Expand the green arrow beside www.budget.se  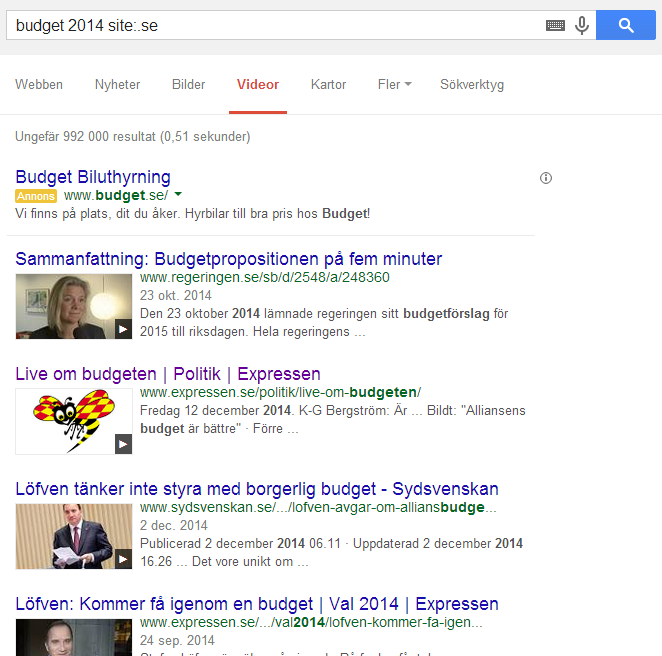click(x=178, y=194)
